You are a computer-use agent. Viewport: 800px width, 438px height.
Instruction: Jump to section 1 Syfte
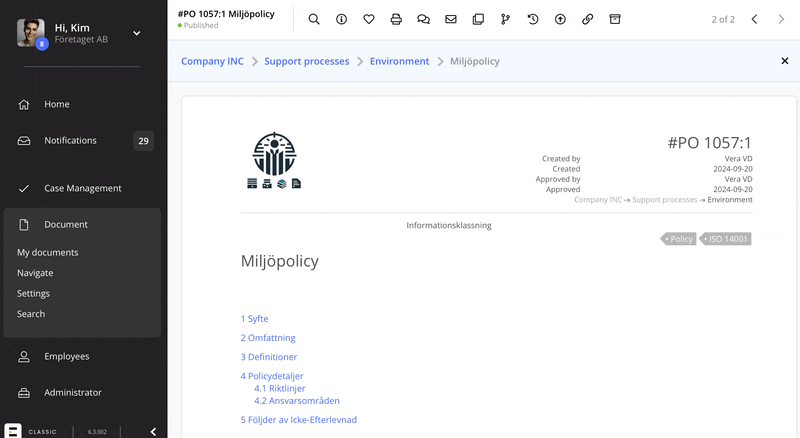(x=254, y=319)
